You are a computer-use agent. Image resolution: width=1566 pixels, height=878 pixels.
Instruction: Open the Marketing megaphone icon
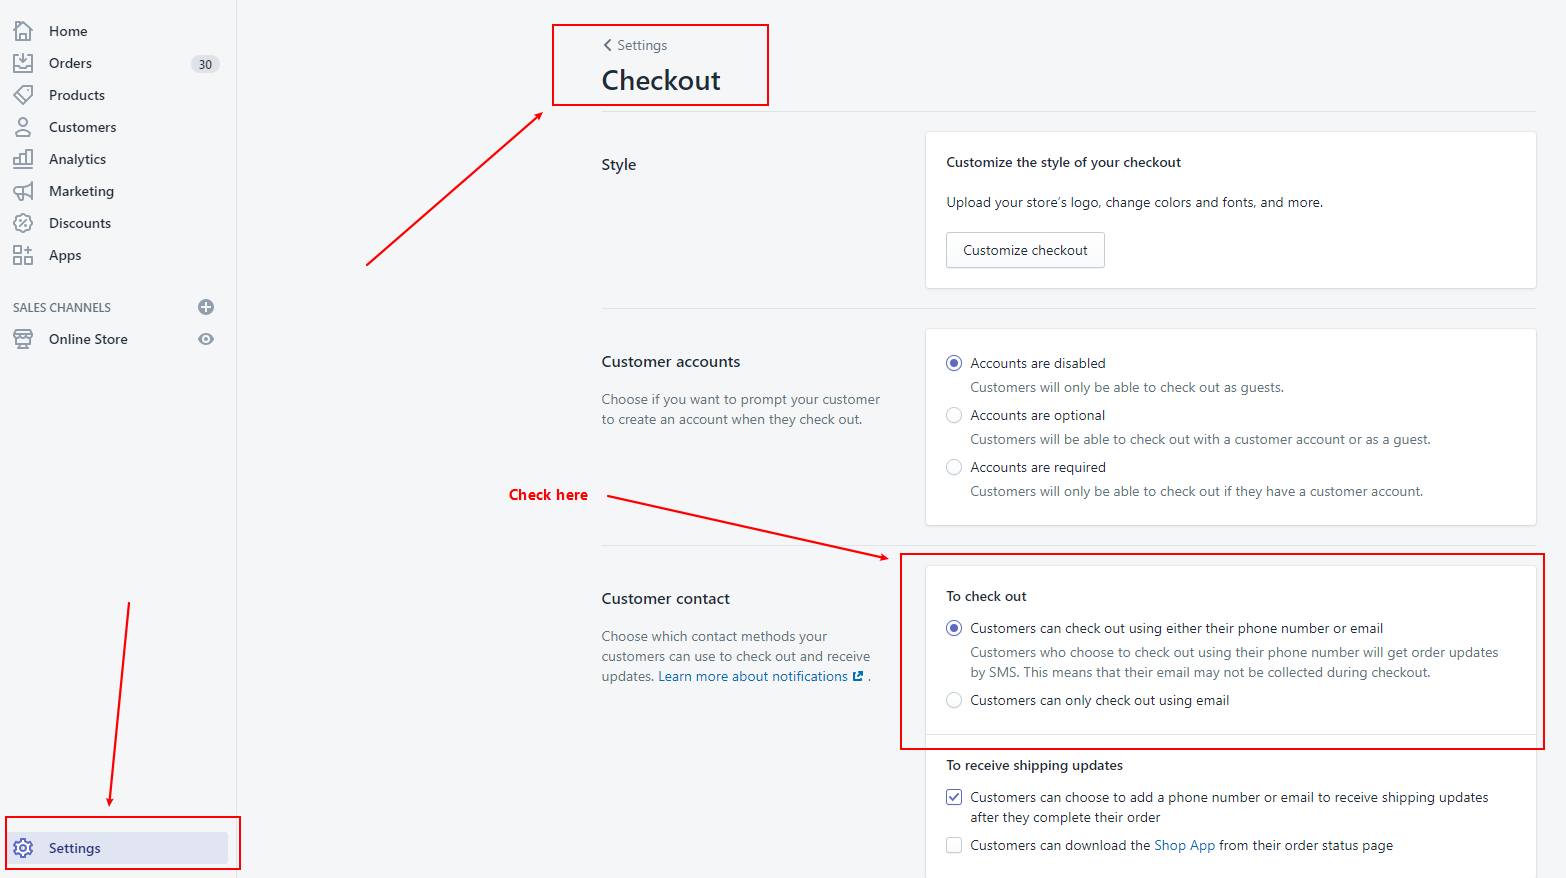[x=23, y=191]
